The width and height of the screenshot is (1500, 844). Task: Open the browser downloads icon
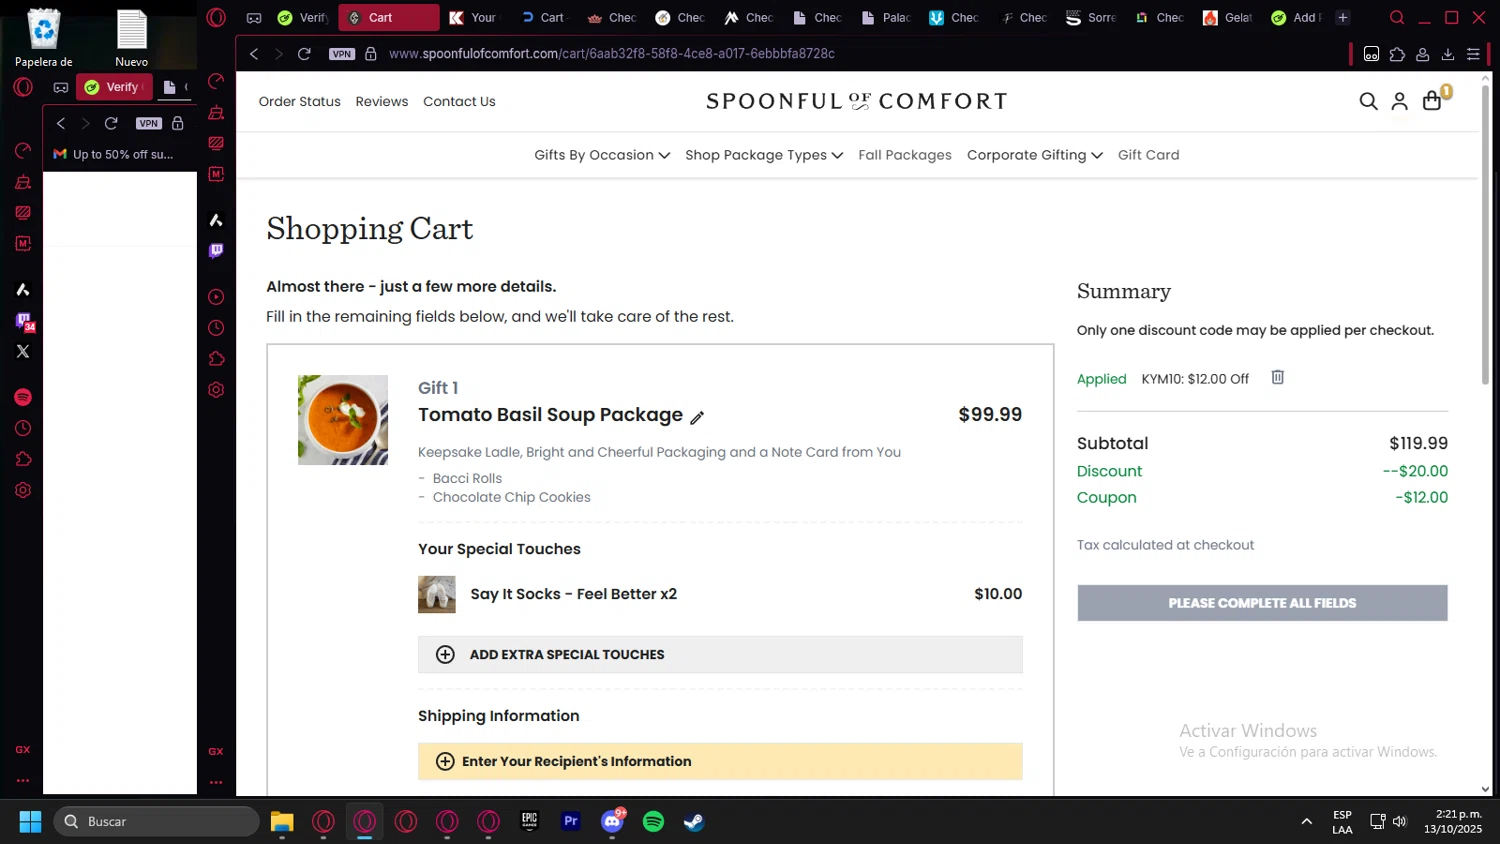[1447, 54]
